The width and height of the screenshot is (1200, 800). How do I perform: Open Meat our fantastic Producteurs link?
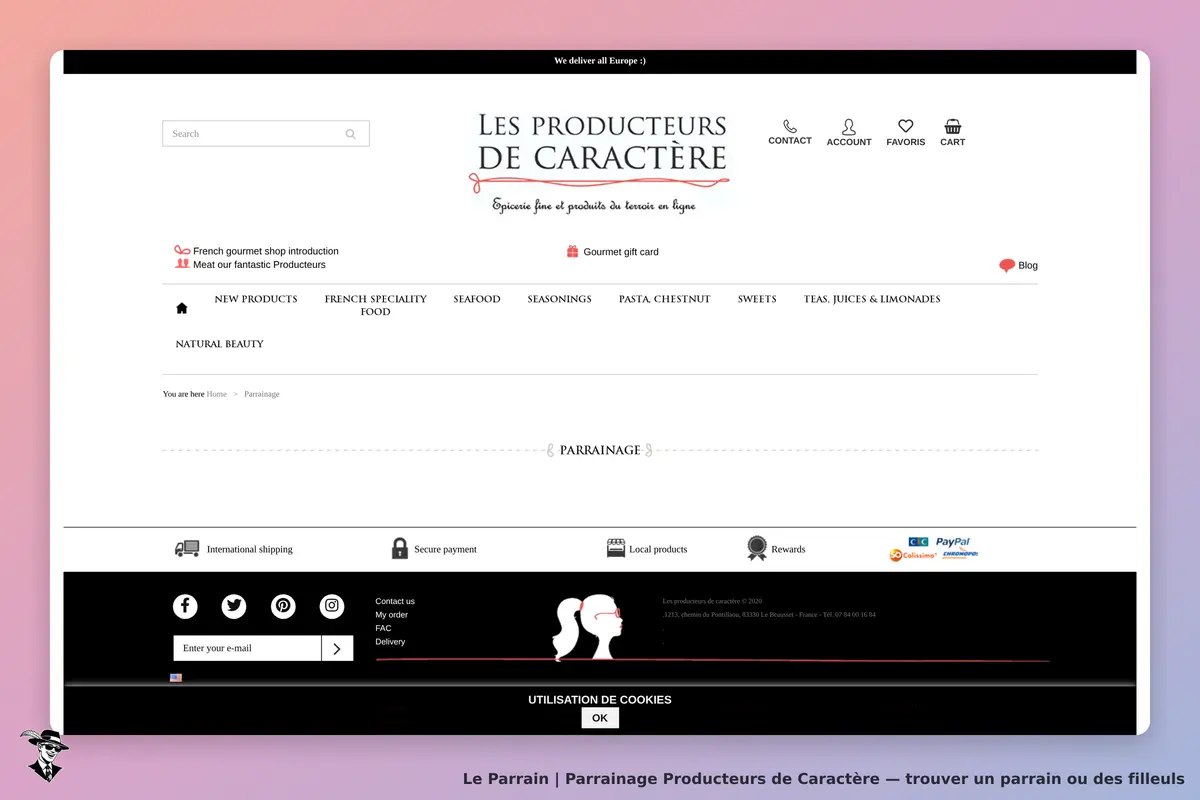[x=260, y=265]
